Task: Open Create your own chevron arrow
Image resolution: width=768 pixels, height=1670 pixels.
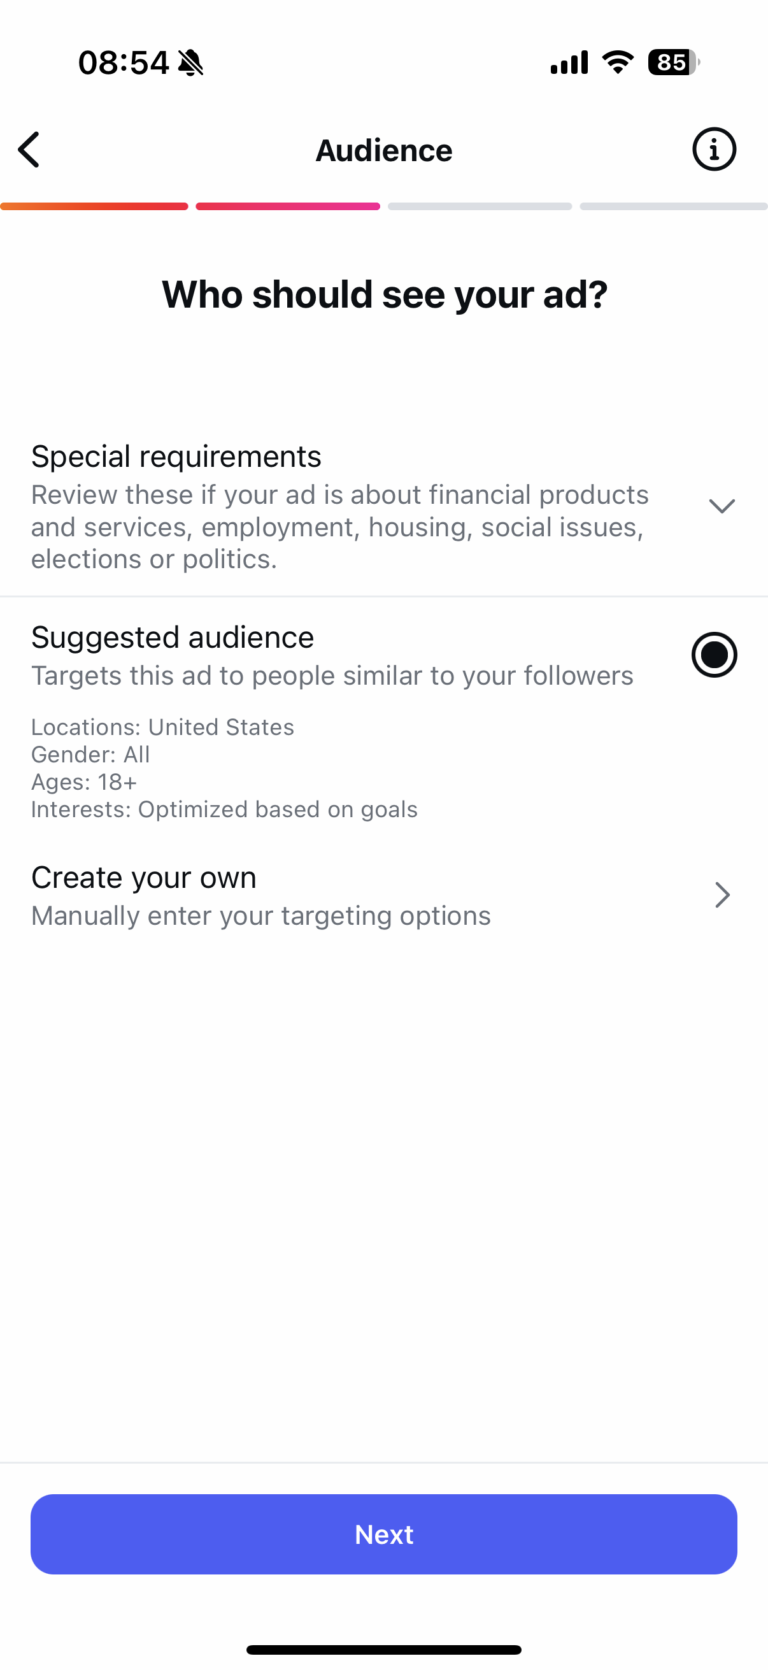Action: [722, 895]
